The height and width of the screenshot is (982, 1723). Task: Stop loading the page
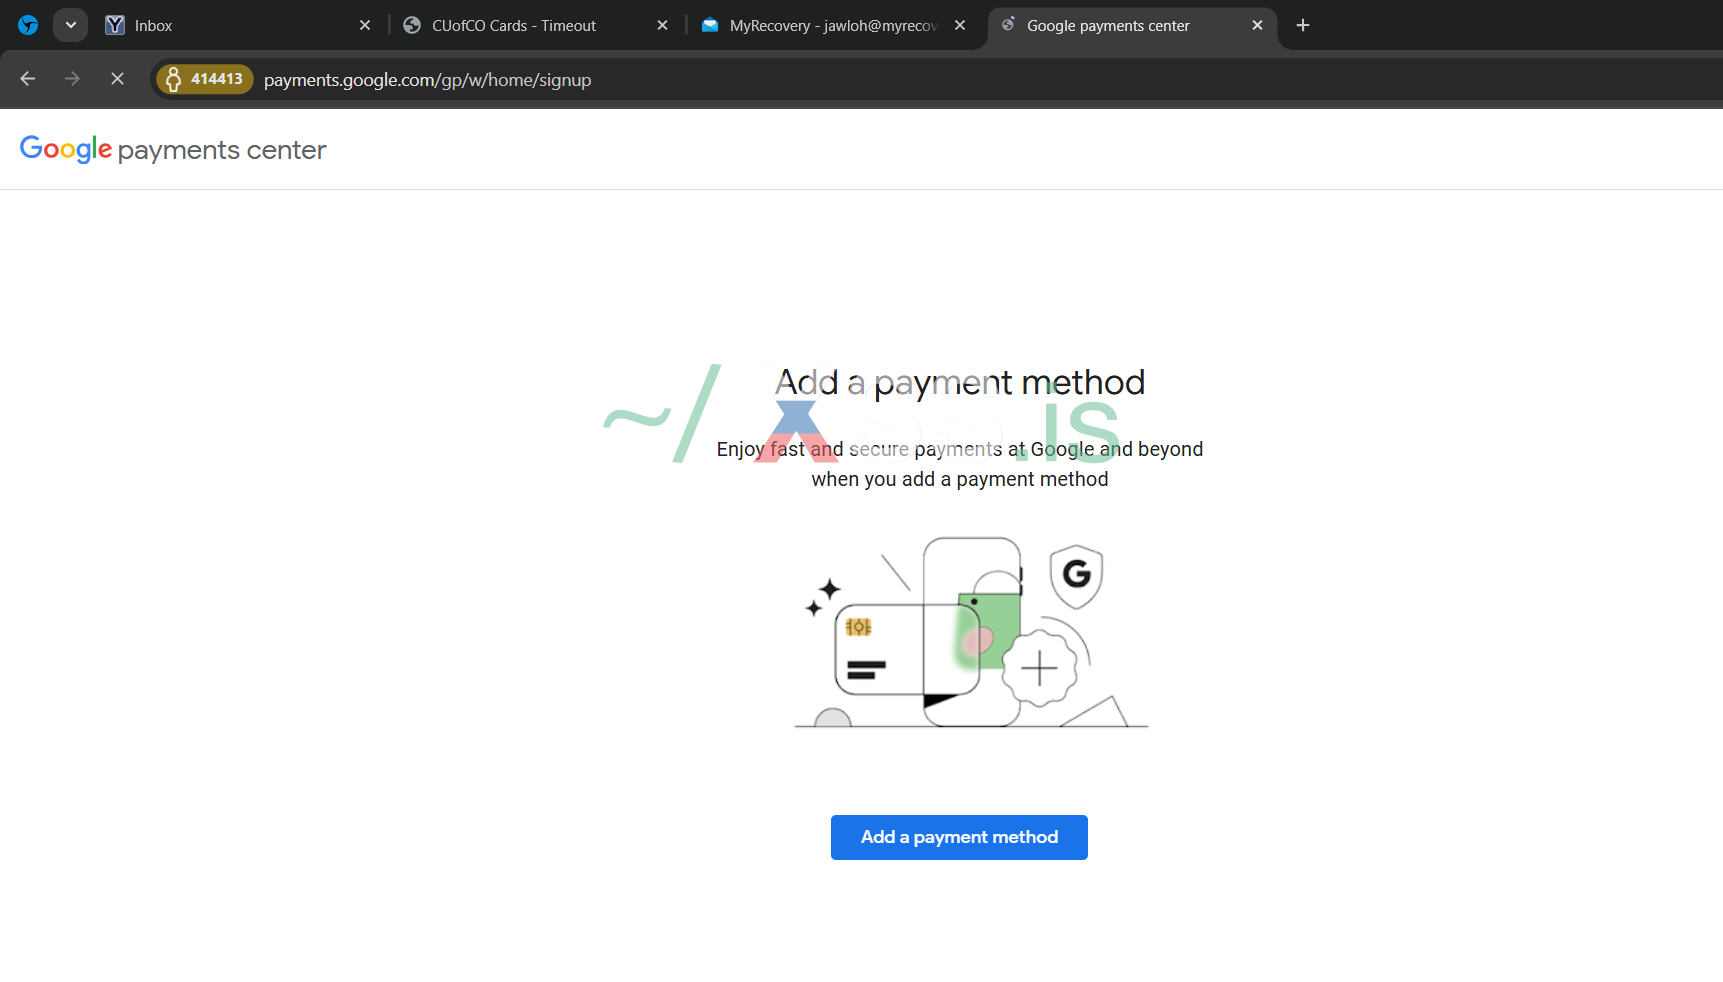pos(117,79)
